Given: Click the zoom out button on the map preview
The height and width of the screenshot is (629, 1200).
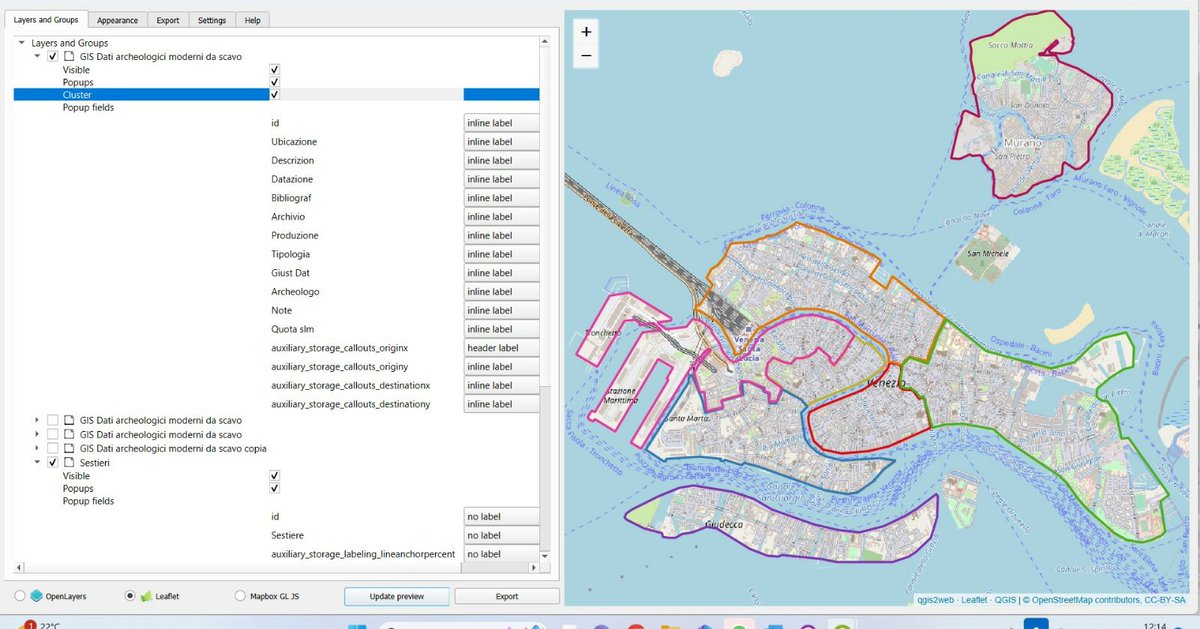Looking at the screenshot, I should 586,55.
